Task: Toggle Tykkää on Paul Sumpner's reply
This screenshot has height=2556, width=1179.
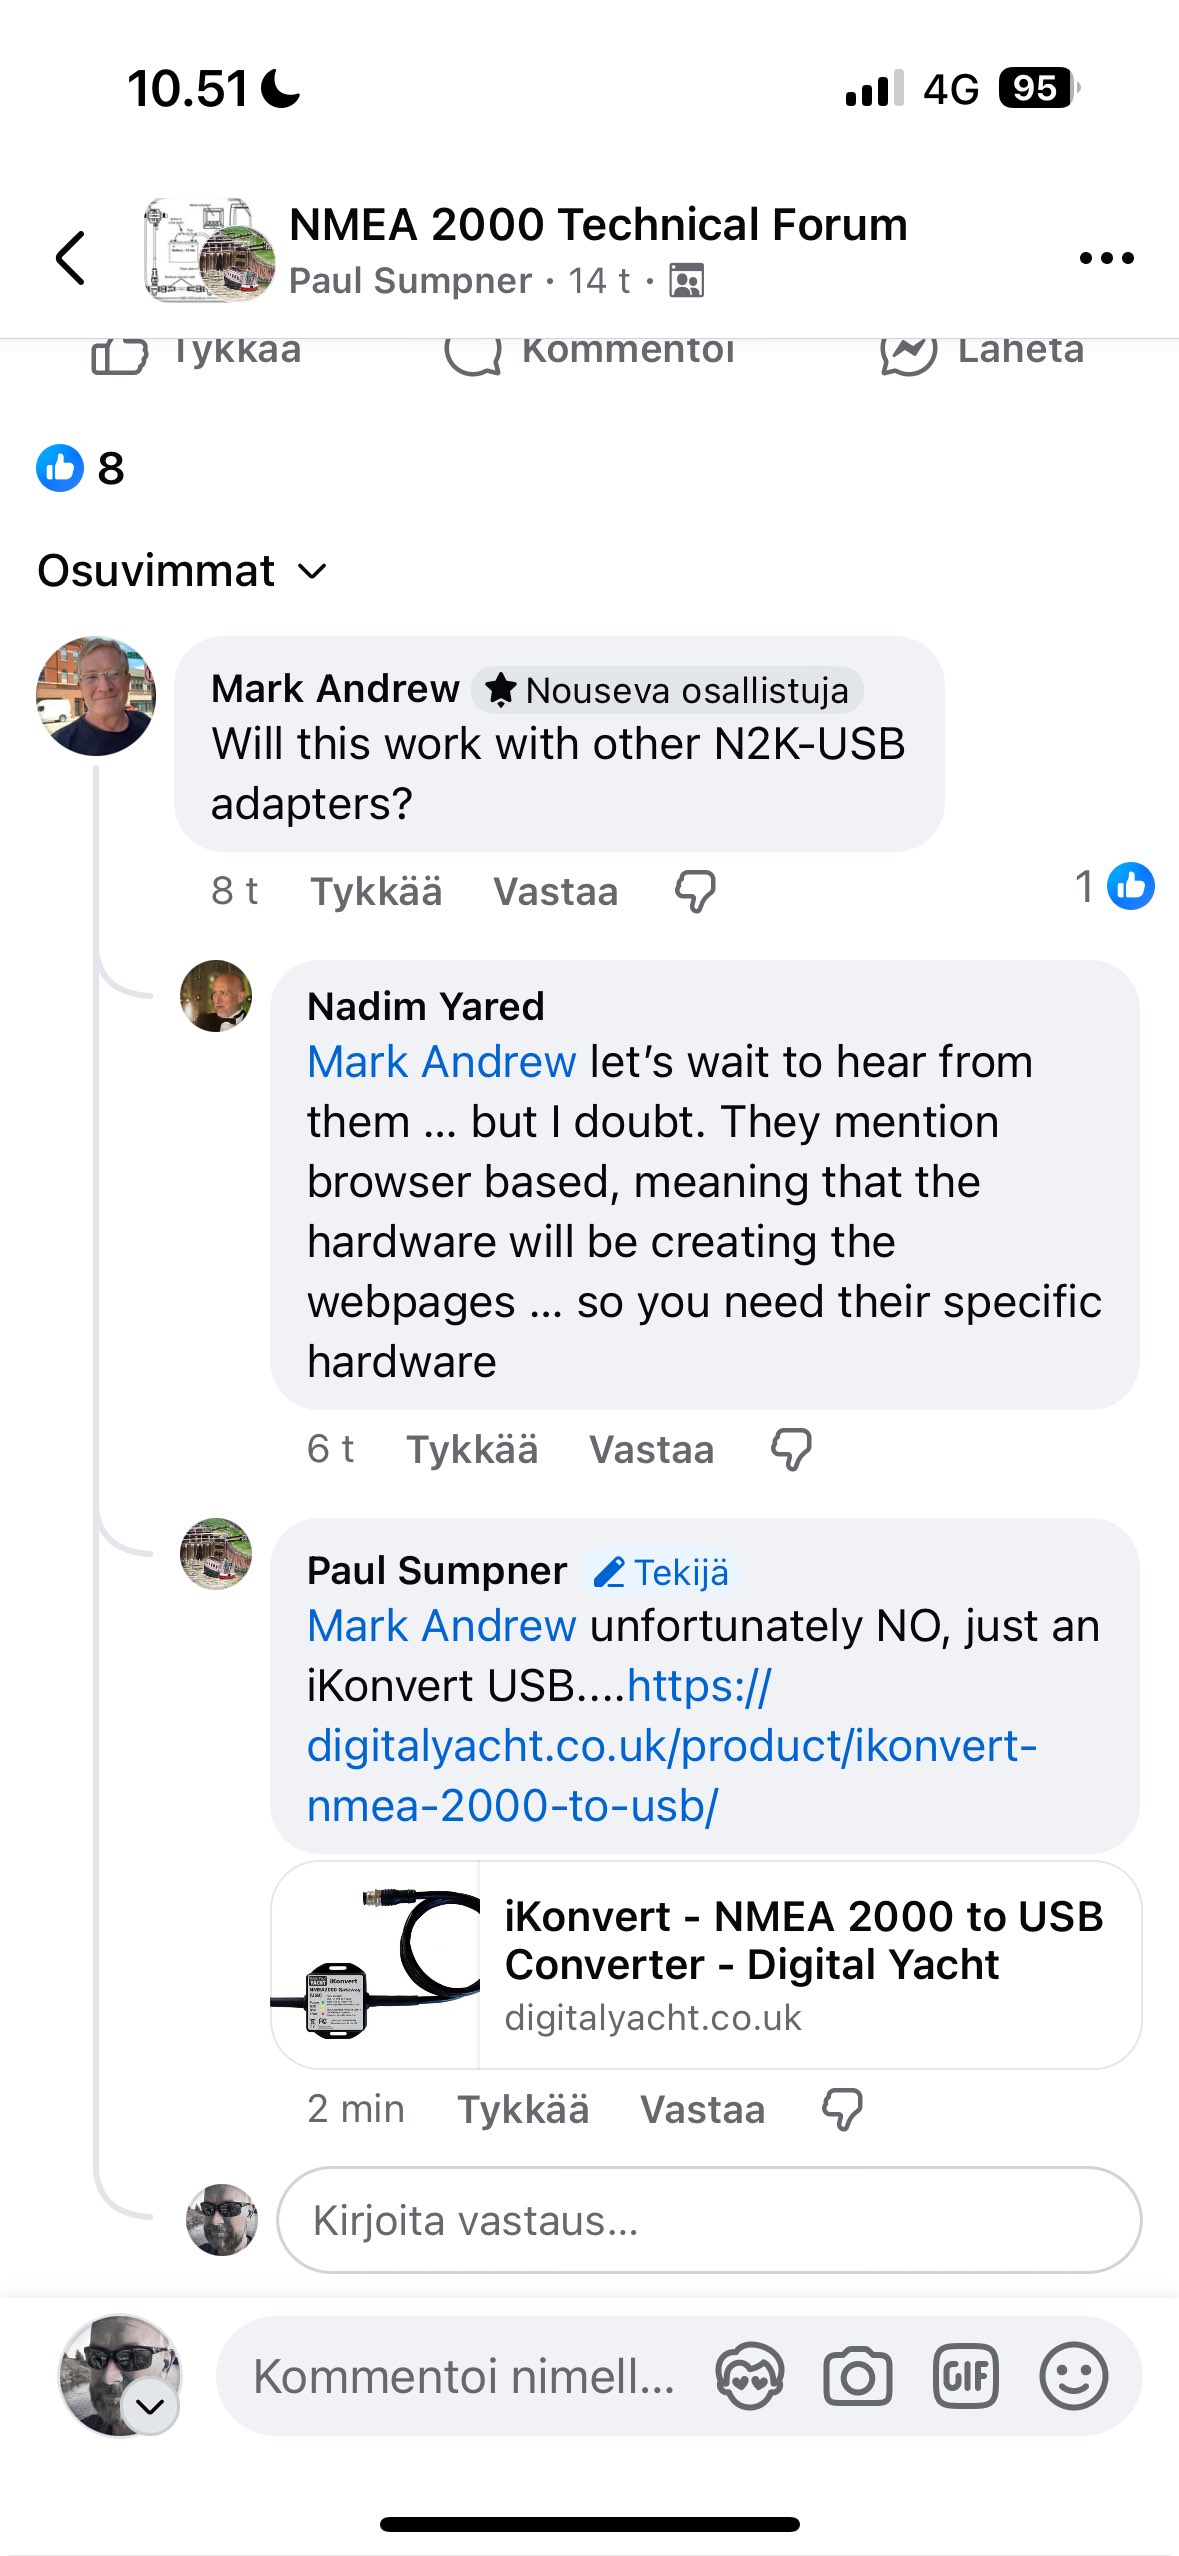Action: (523, 2109)
